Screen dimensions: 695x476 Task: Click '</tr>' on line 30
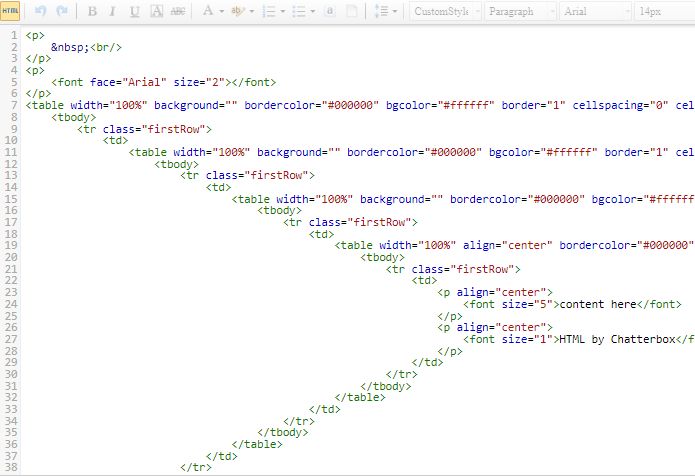pos(402,375)
